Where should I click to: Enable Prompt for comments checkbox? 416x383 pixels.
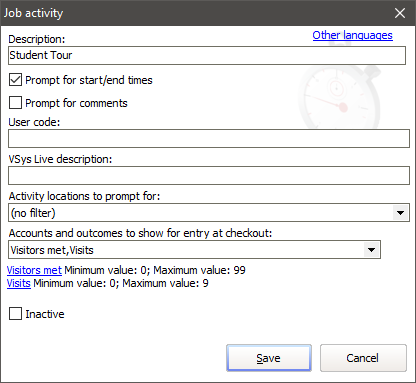pyautogui.click(x=15, y=103)
